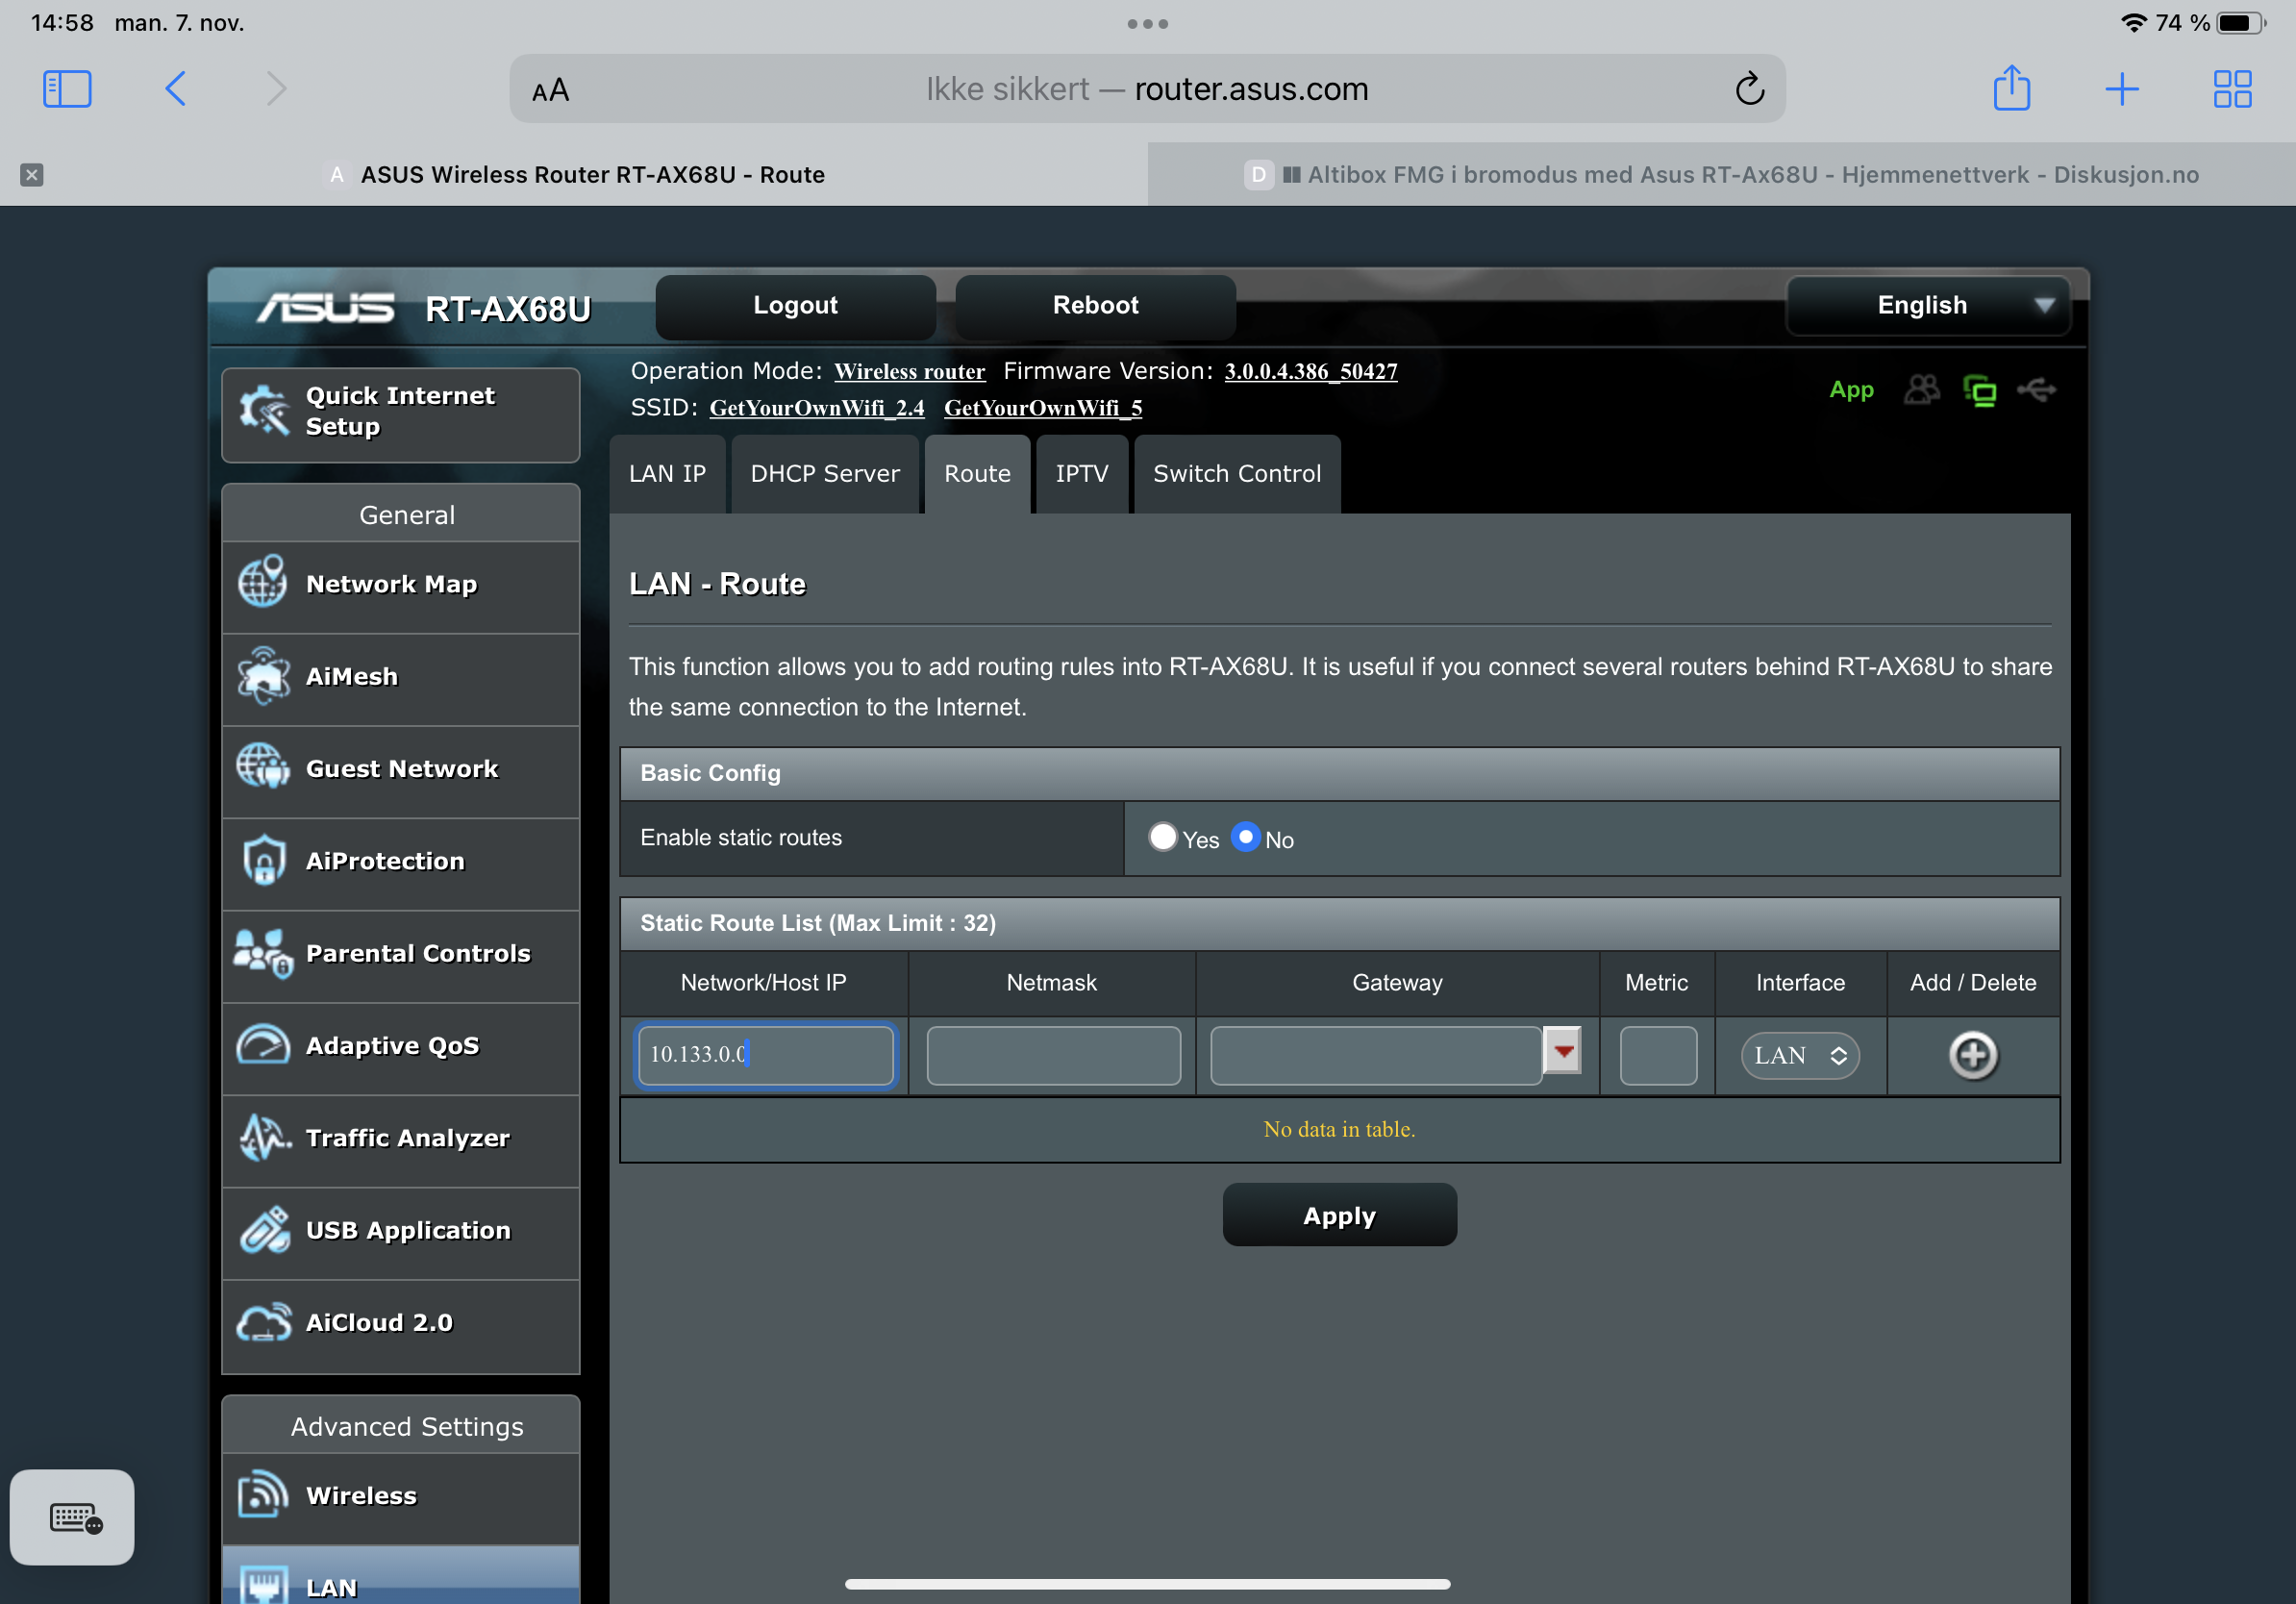Tap the battery status indicator
Image resolution: width=2296 pixels, height=1604 pixels.
click(2241, 23)
